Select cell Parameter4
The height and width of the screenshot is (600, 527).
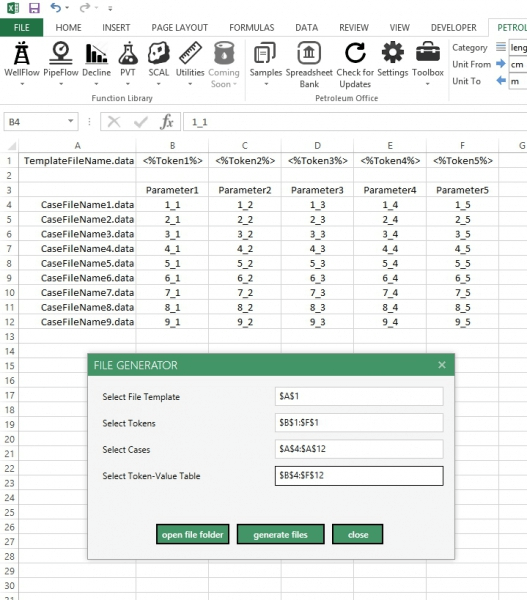tap(390, 190)
